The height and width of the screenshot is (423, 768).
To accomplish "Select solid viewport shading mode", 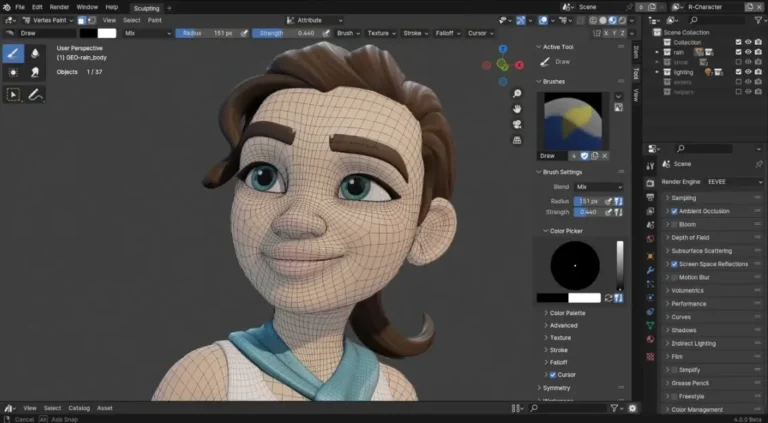I will pos(603,21).
